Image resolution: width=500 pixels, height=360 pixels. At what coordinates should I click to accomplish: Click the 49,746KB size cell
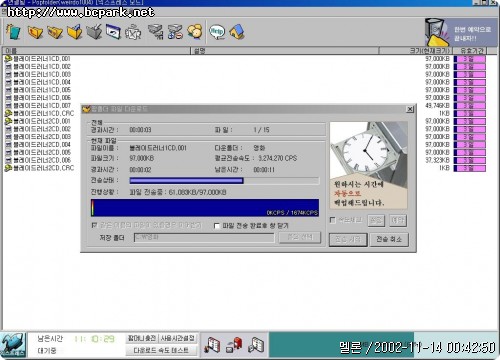(438, 106)
